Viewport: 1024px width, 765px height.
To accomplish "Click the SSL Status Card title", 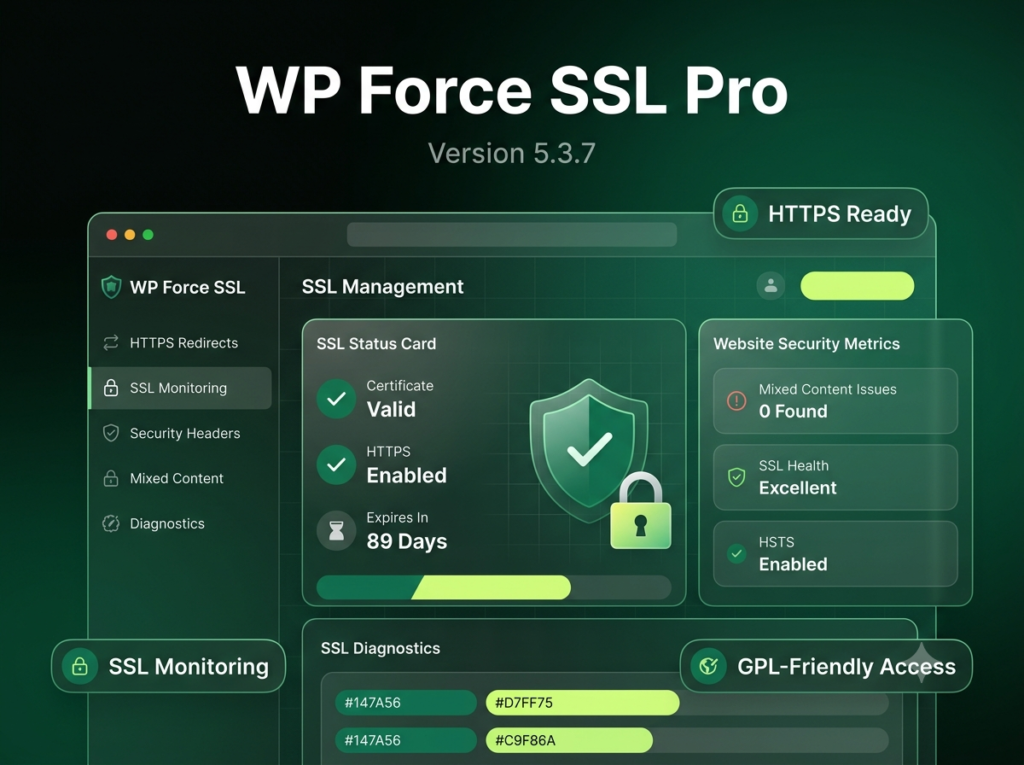I will pos(376,344).
